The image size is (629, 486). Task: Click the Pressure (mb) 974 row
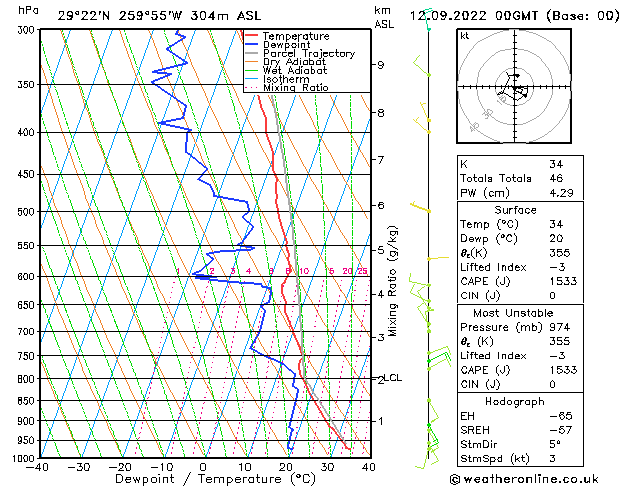point(520,327)
